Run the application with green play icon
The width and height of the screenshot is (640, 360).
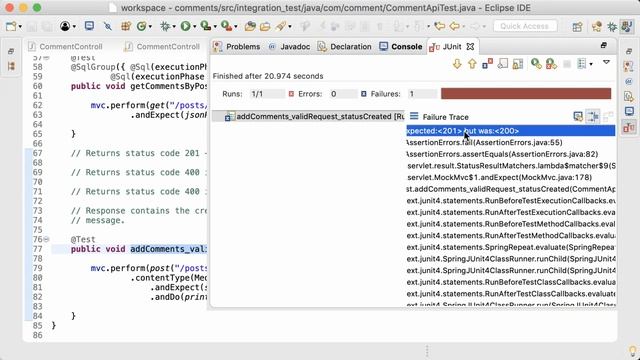point(185,27)
